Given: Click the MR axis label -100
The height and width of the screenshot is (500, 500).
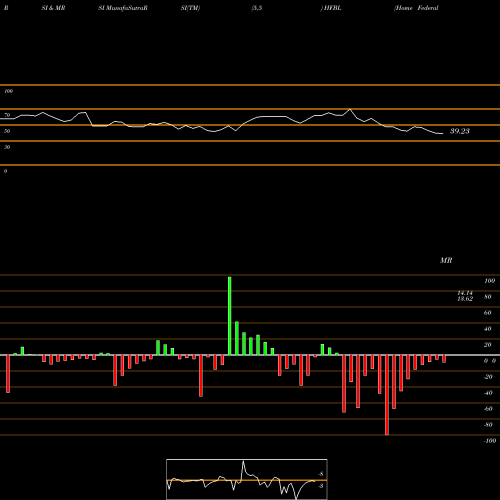Looking at the screenshot, I should 490,441.
